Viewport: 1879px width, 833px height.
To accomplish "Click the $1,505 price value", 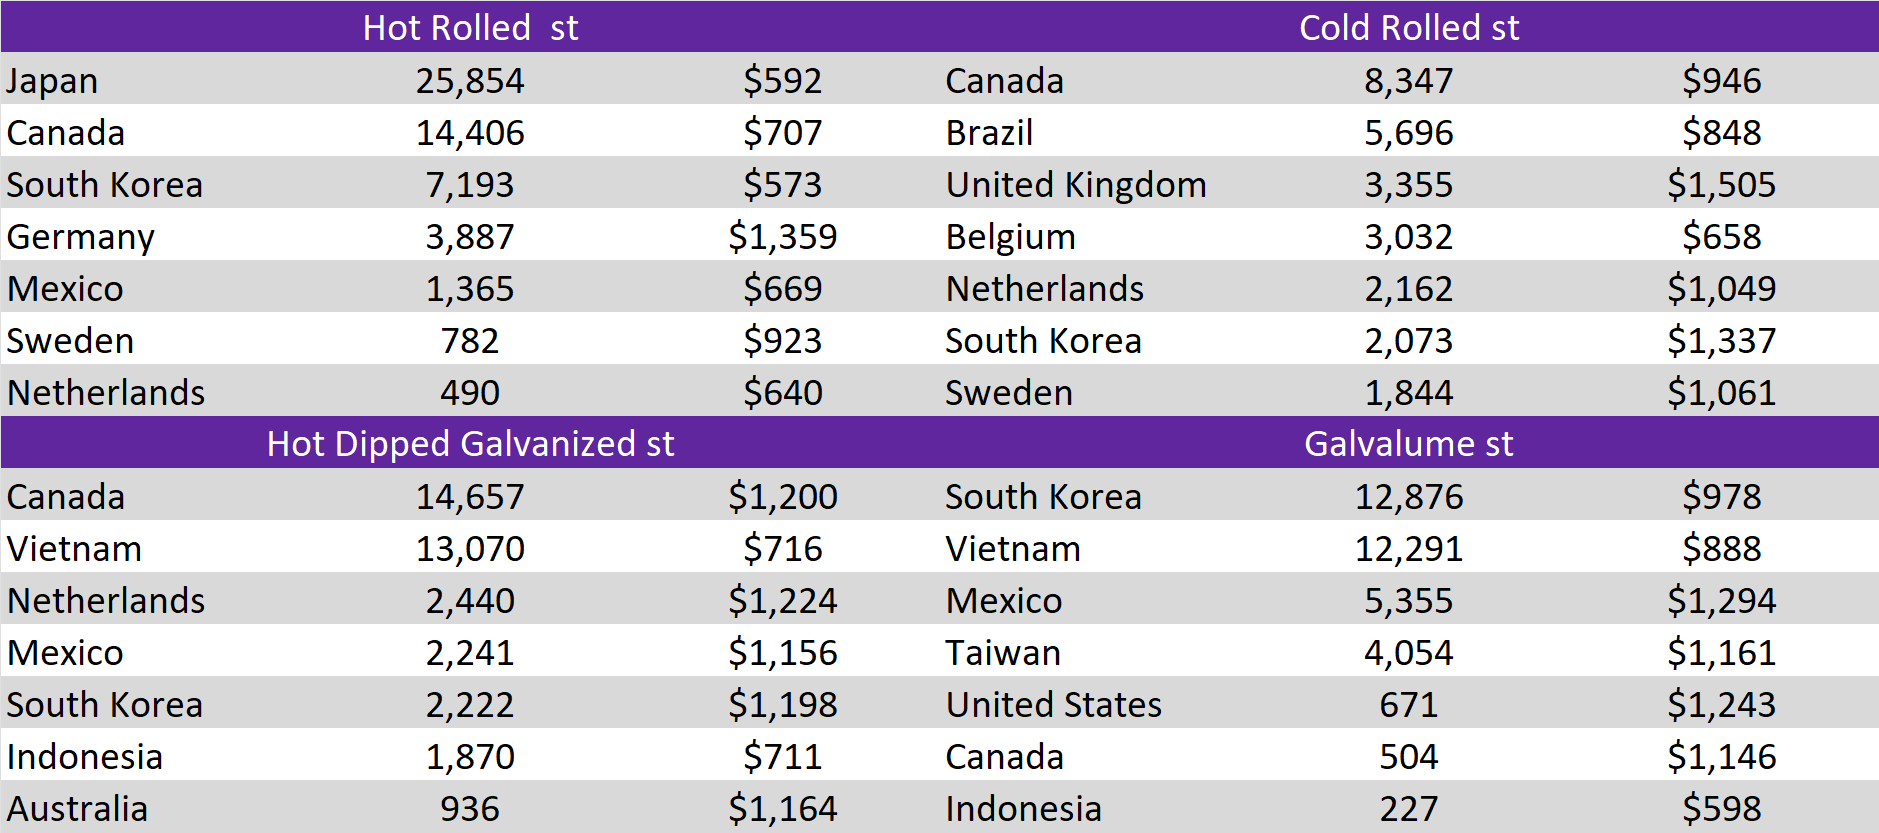I will (x=1721, y=185).
